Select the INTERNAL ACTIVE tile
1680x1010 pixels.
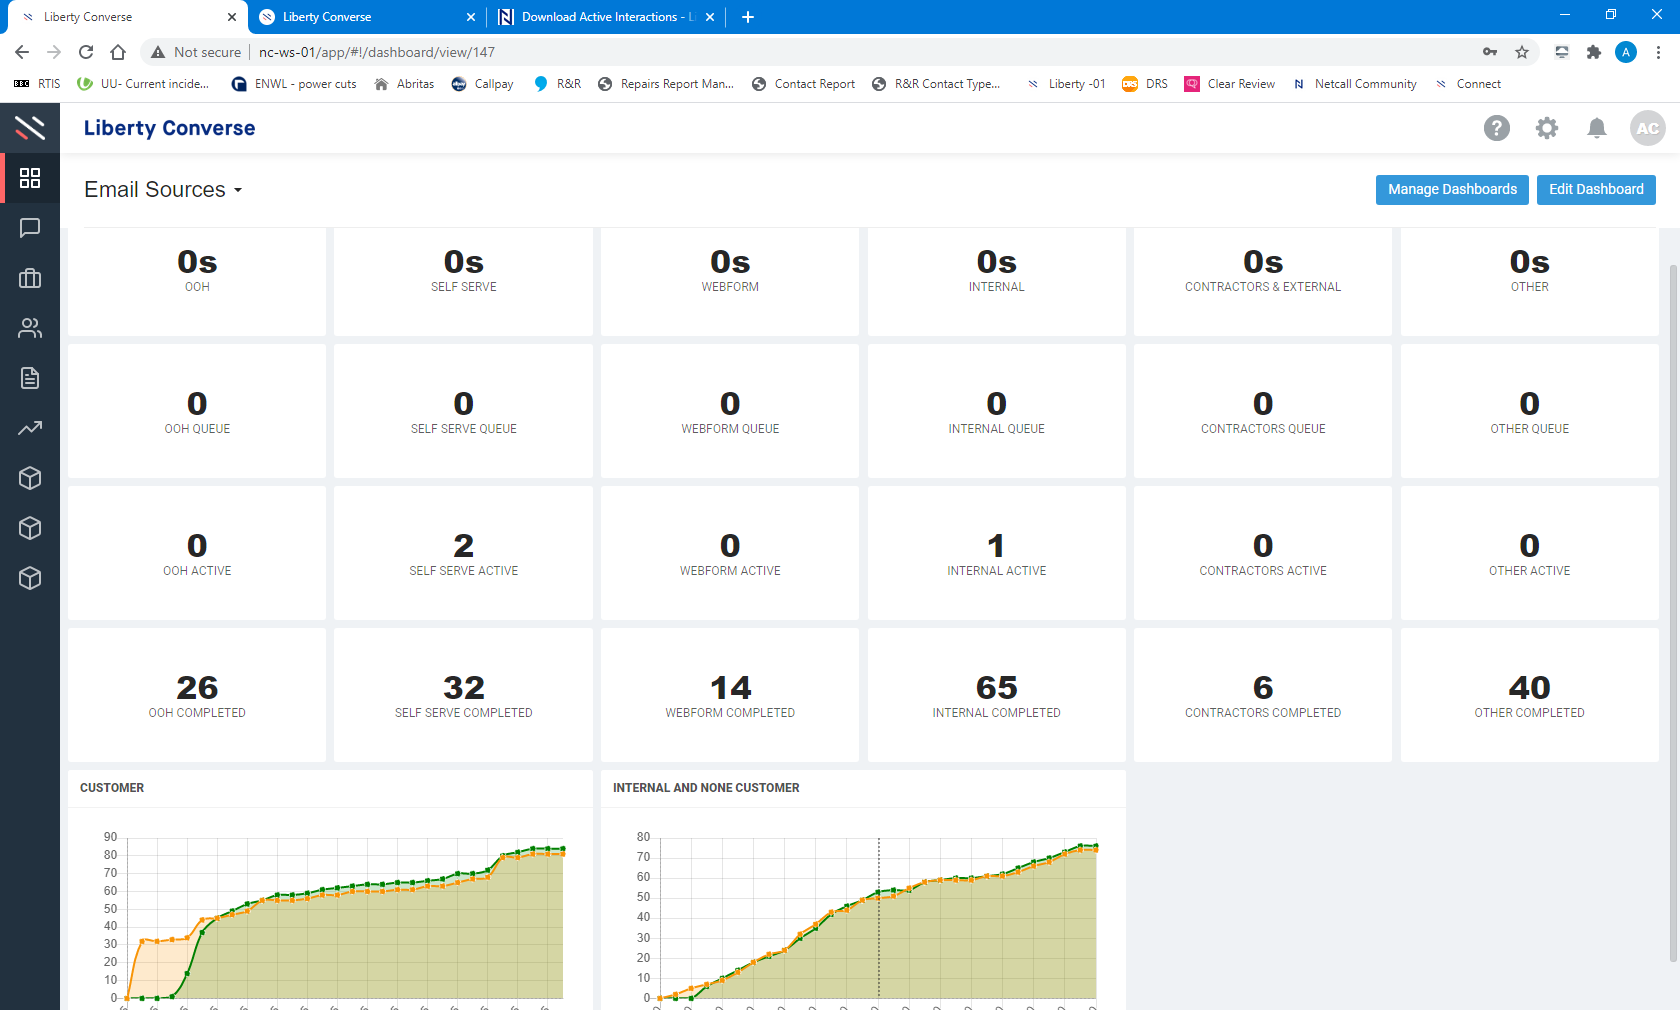point(997,553)
